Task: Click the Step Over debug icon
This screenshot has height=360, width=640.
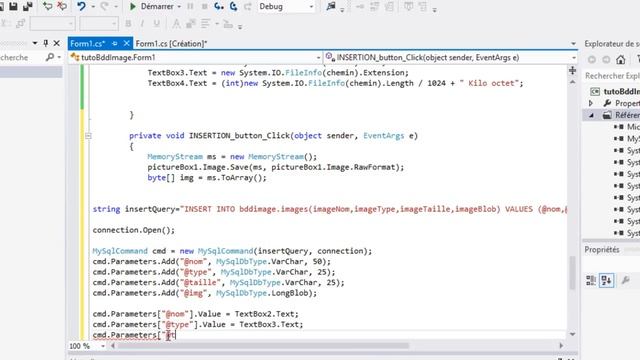Action: pos(233,6)
